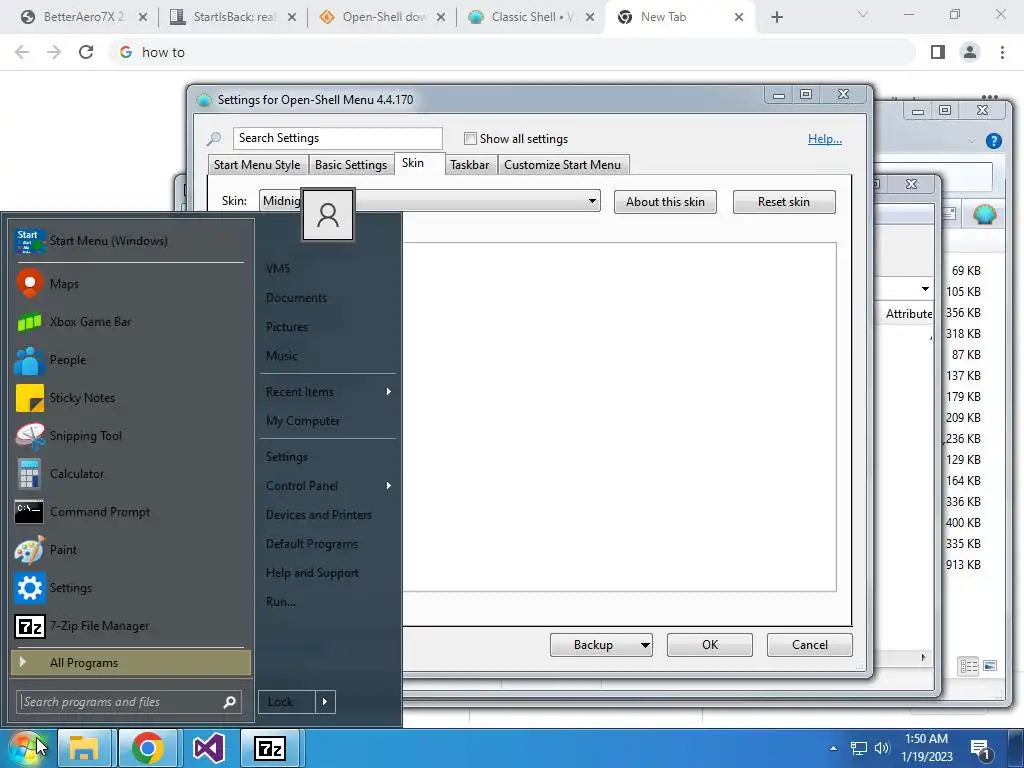Launch Xbox Game Bar icon
1024x768 pixels.
29,322
